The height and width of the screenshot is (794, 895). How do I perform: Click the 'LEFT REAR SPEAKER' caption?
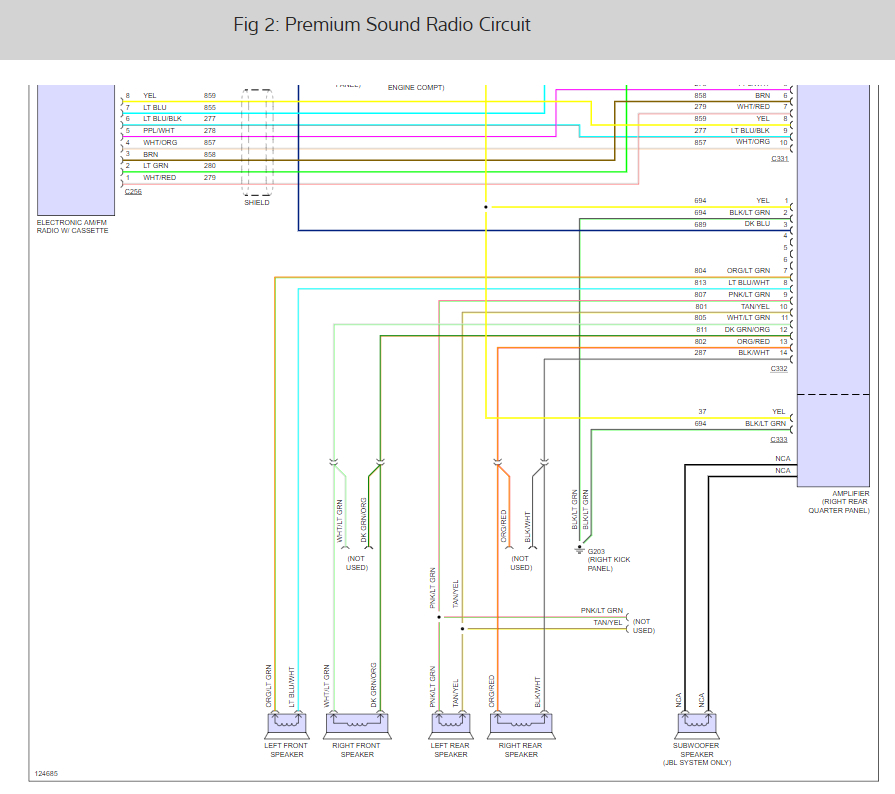click(x=450, y=750)
